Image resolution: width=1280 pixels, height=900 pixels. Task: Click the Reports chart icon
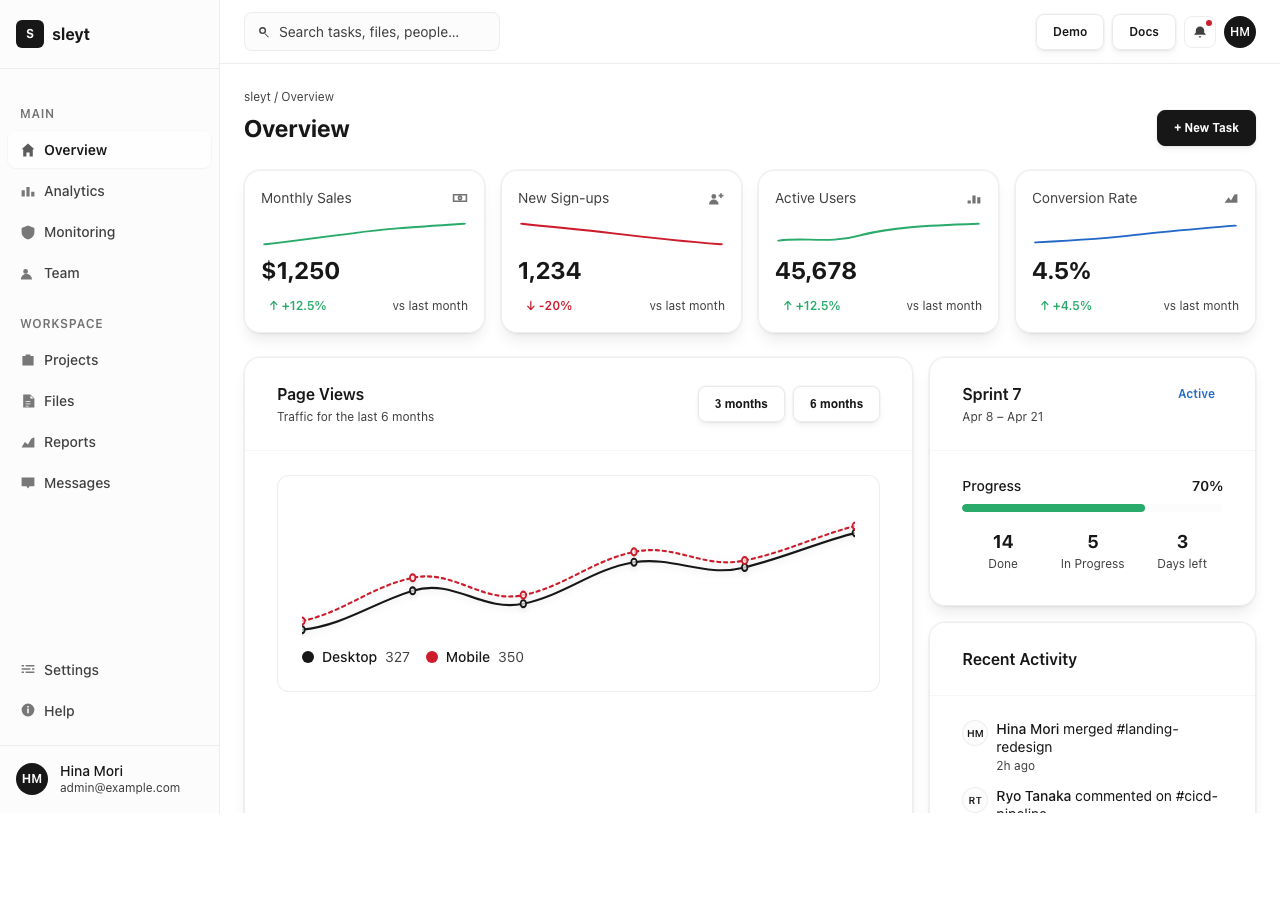point(29,442)
